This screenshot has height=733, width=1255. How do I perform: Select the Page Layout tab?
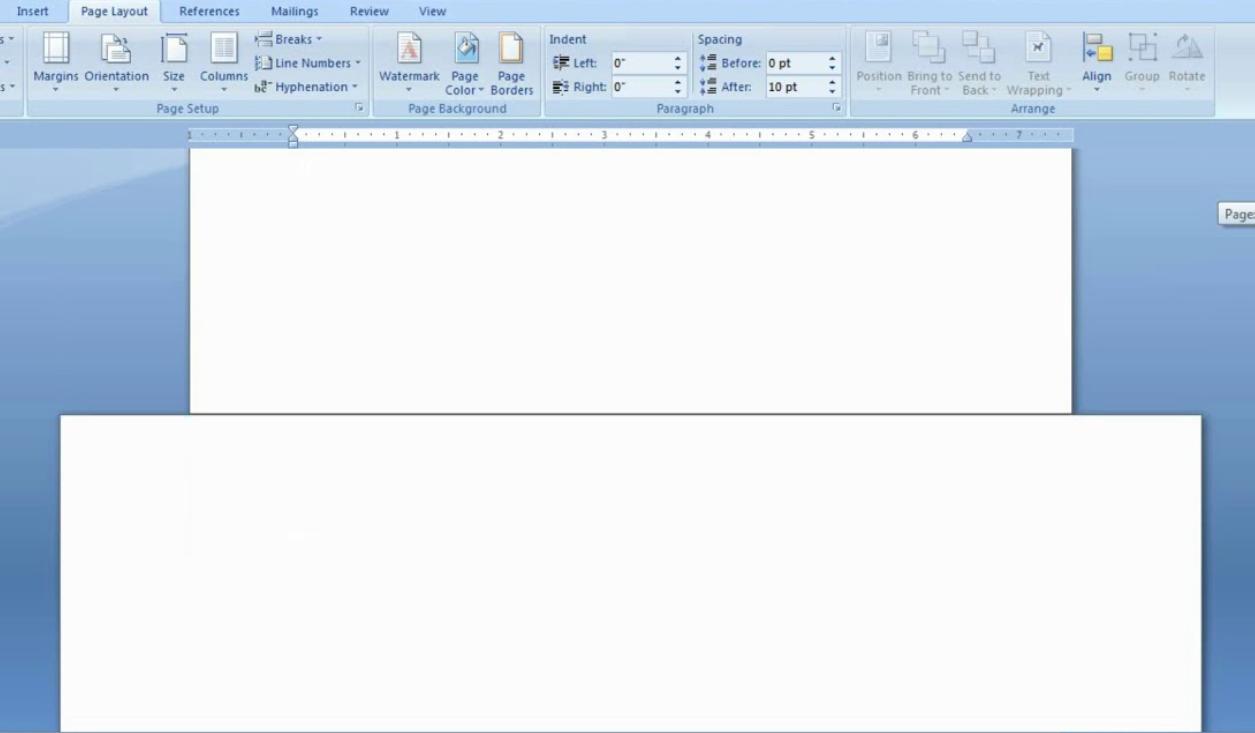114,12
